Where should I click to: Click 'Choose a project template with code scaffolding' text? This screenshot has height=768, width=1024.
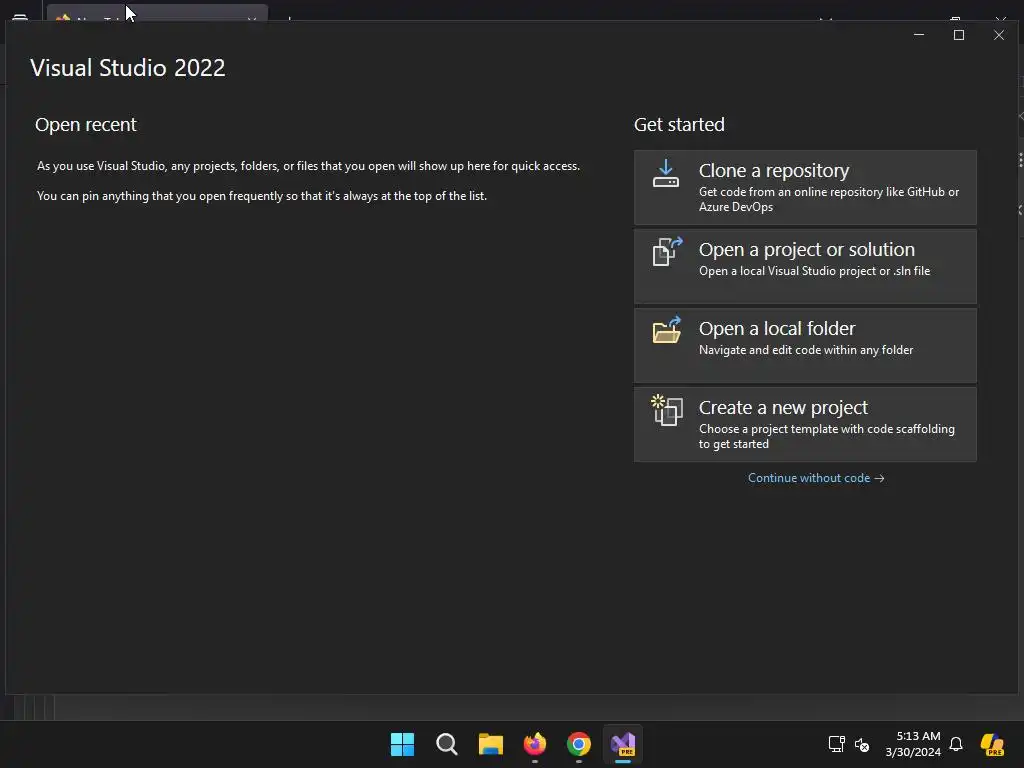tap(827, 436)
